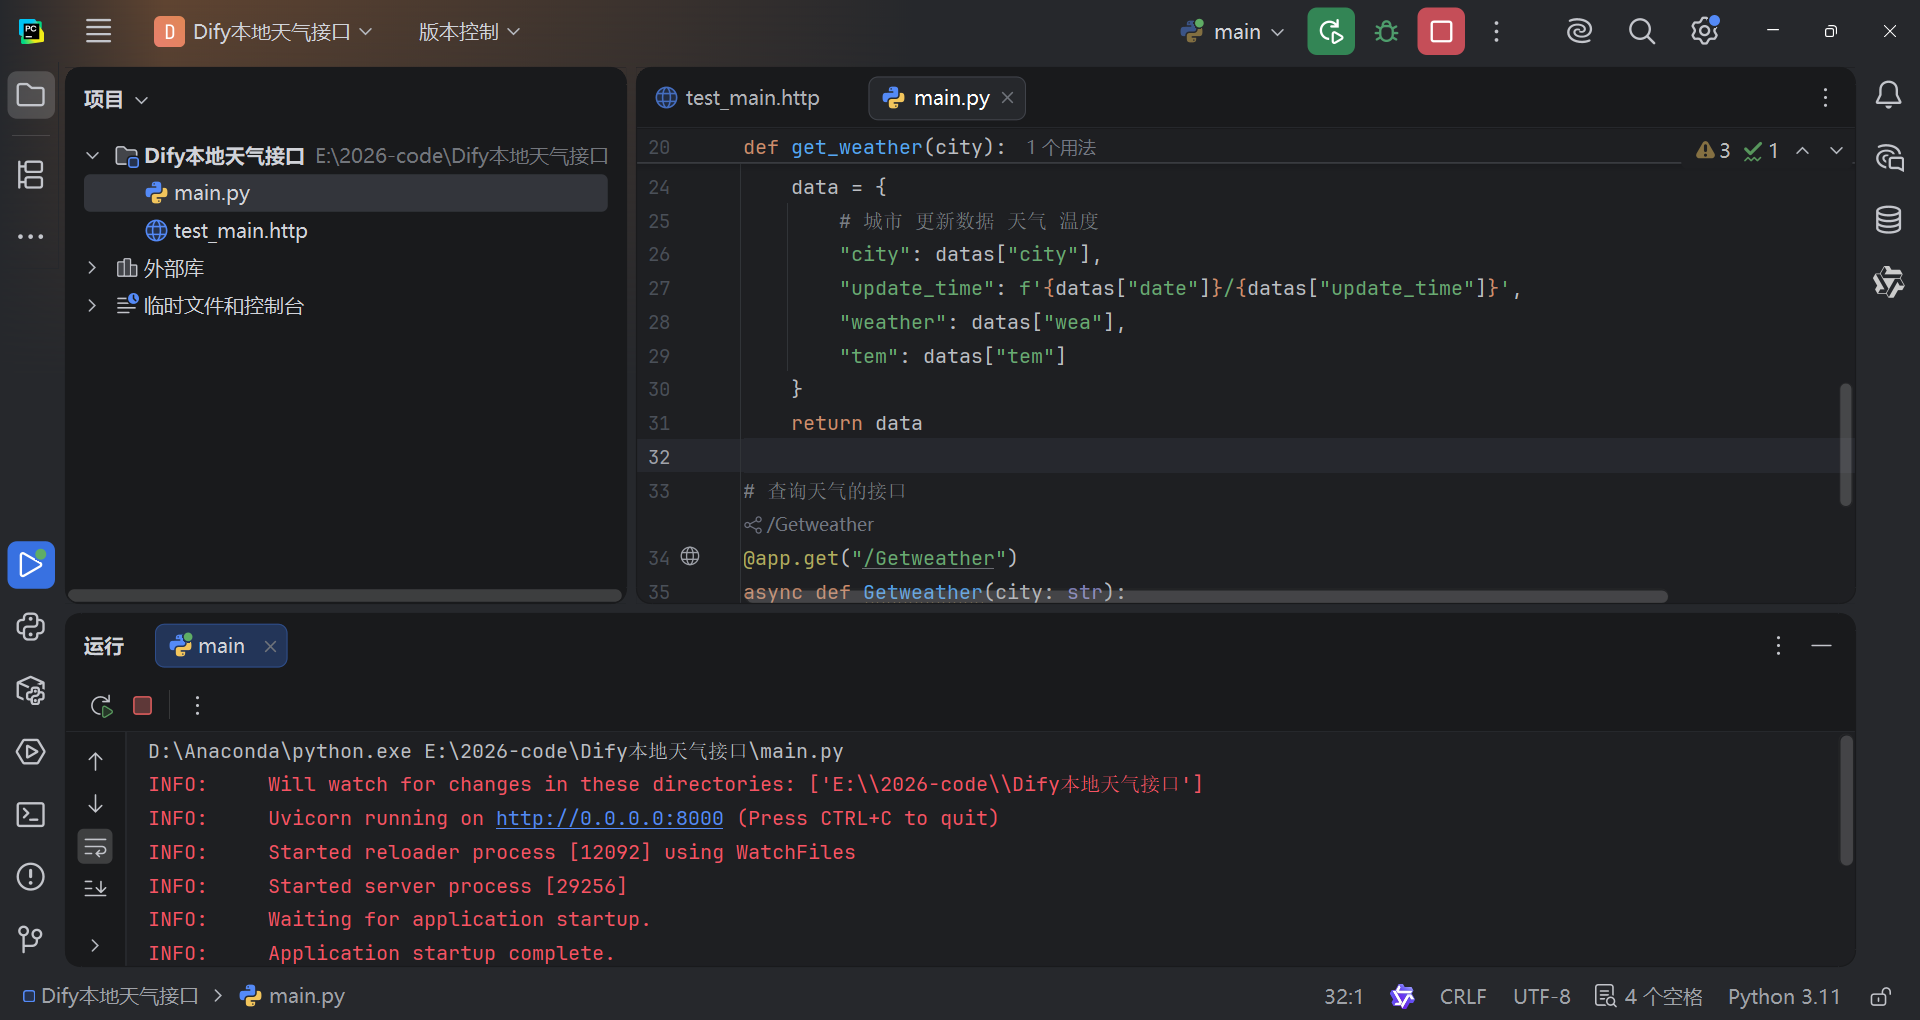
Task: Click project tree horizontal scrollbar
Action: click(345, 595)
